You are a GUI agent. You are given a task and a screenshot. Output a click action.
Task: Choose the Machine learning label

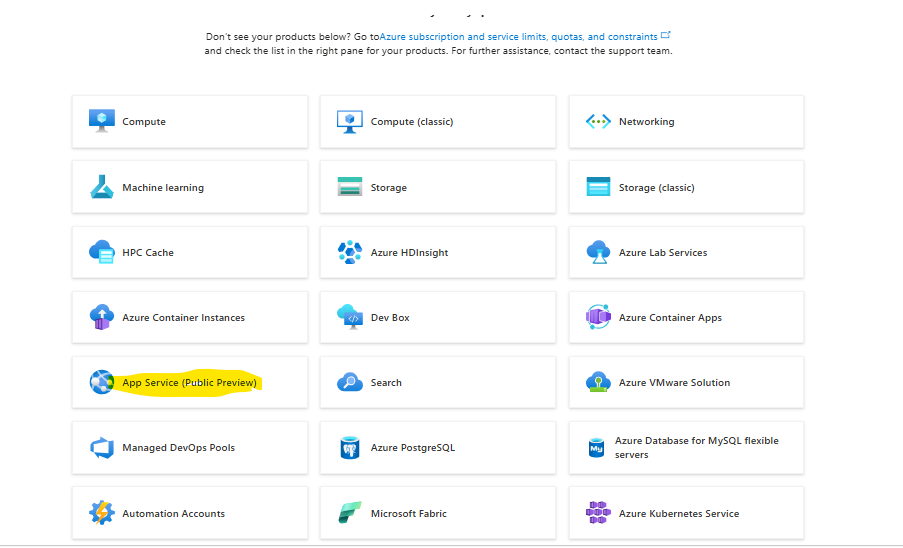tap(163, 188)
